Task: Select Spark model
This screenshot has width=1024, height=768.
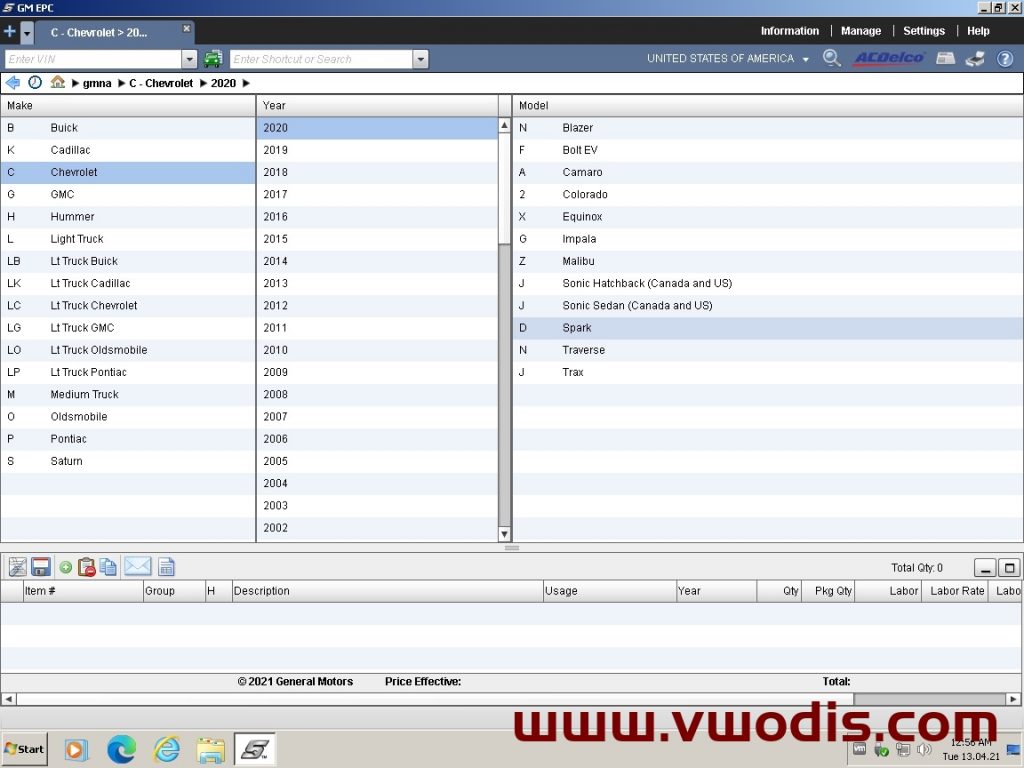Action: click(768, 327)
